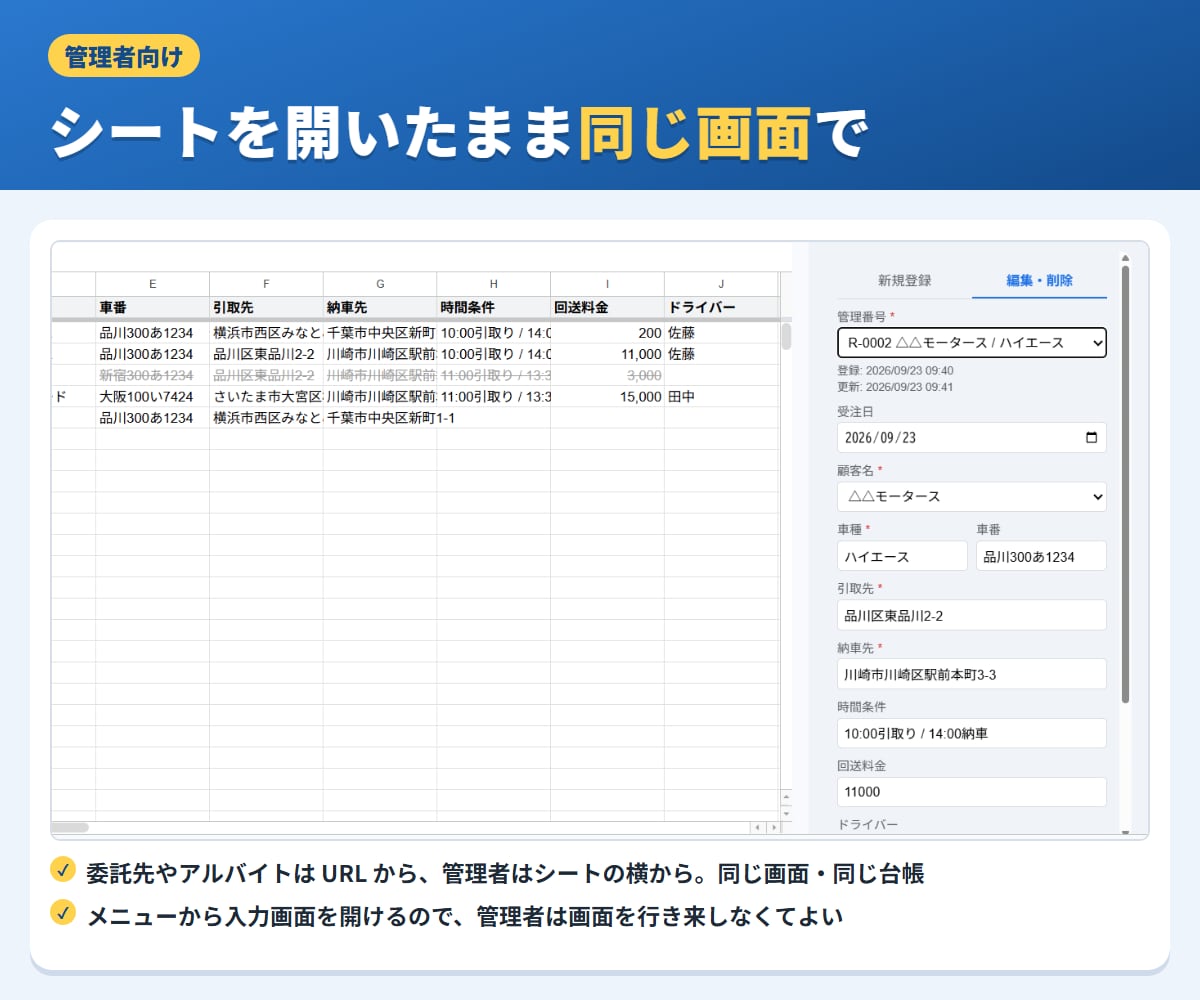Select column J header
1200x1000 pixels.
point(721,284)
